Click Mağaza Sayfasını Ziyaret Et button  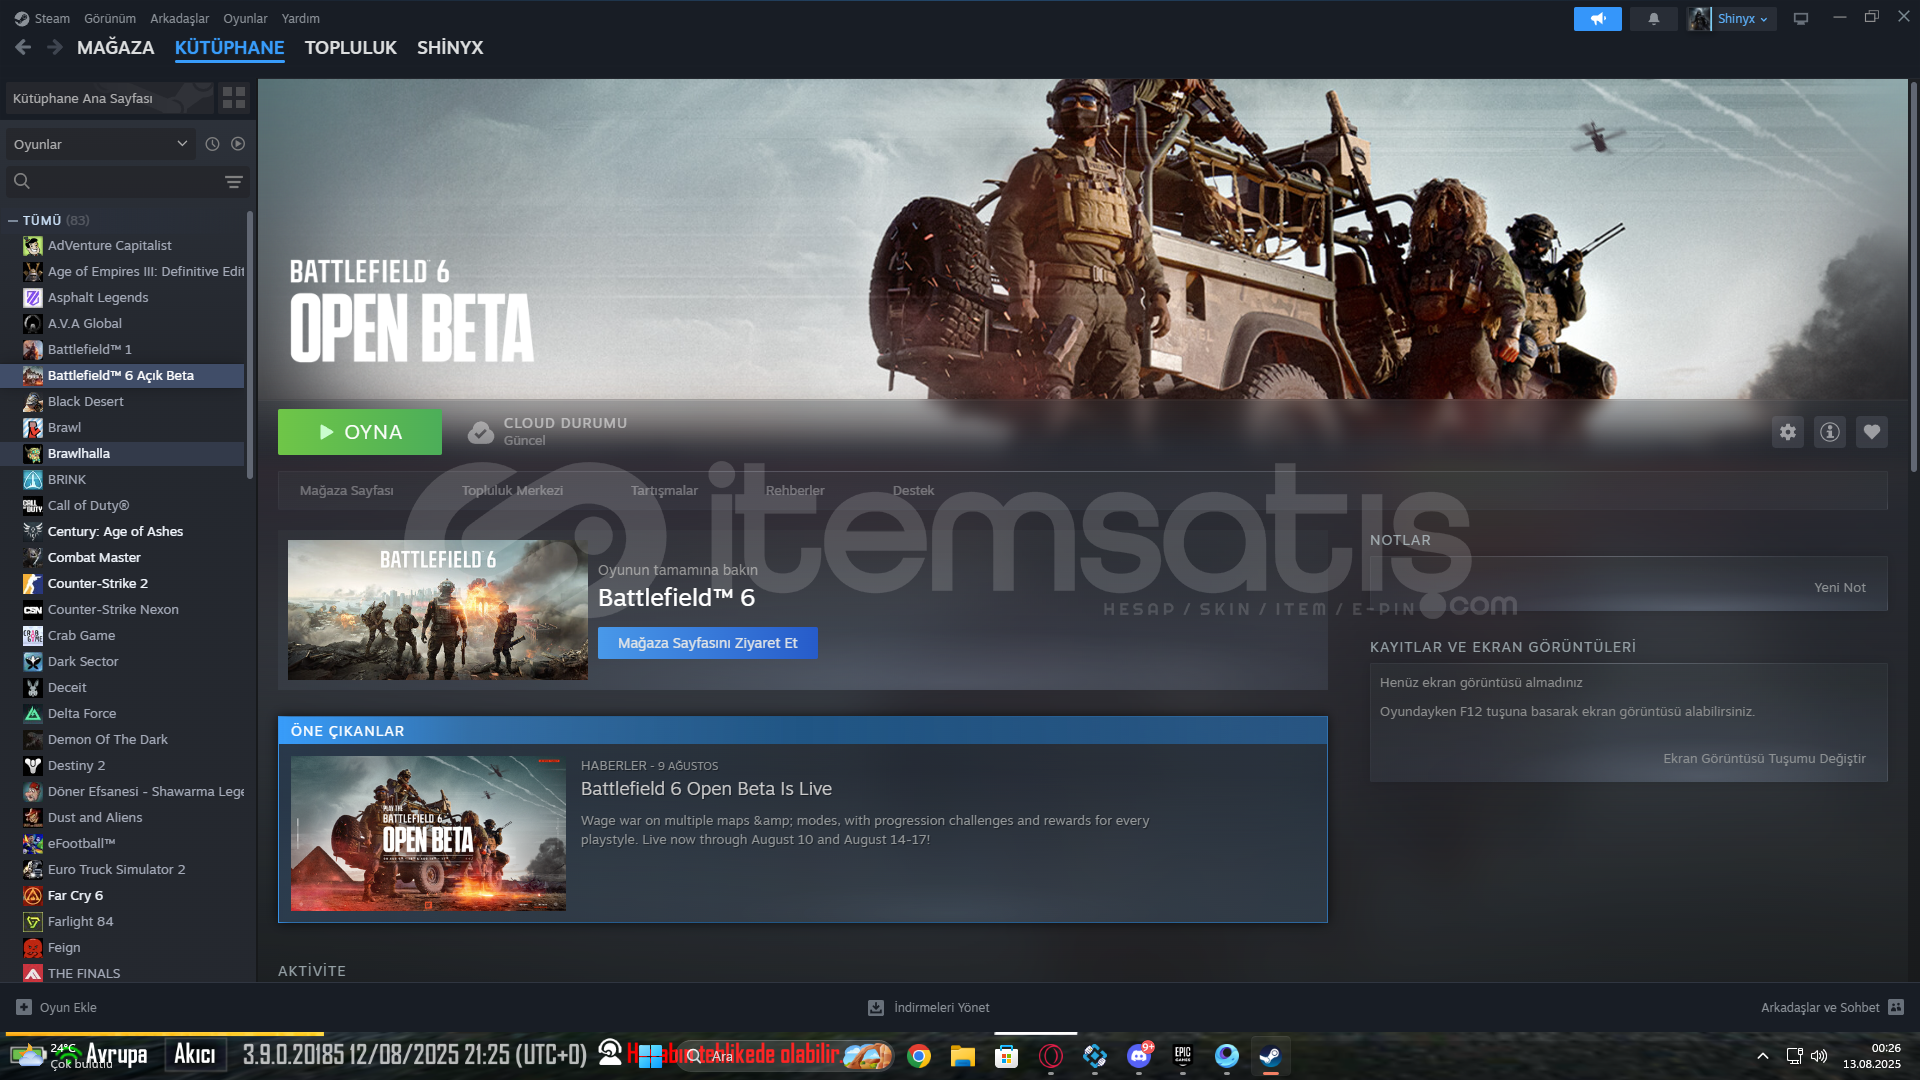point(707,643)
